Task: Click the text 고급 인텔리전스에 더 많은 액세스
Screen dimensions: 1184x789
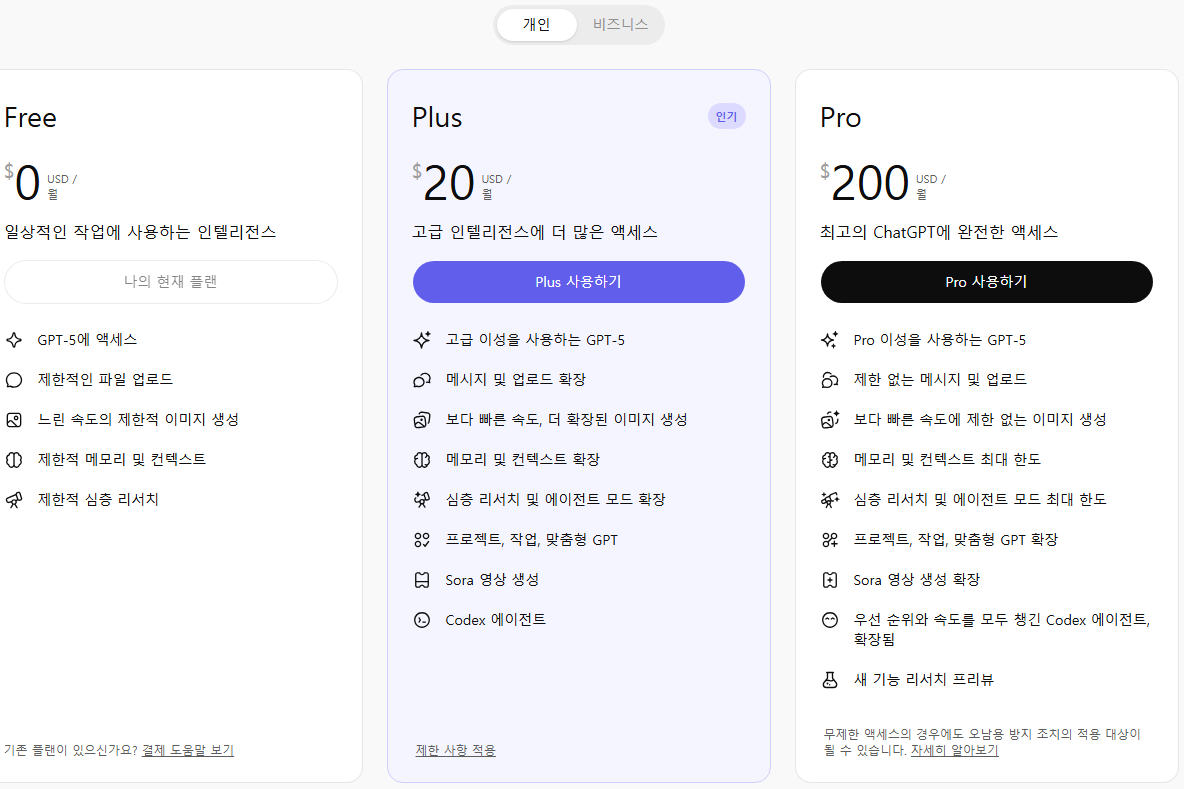Action: [x=535, y=233]
